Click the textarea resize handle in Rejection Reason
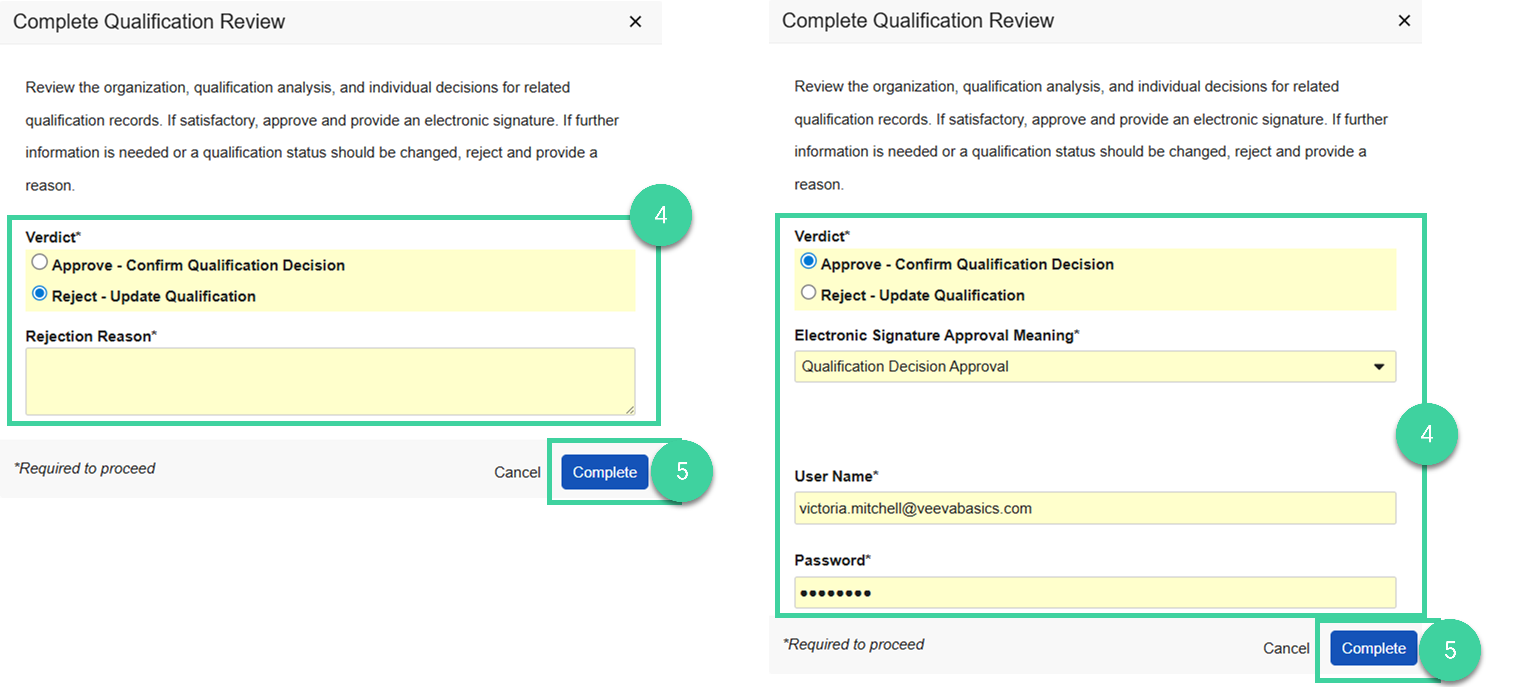The width and height of the screenshot is (1534, 687). (x=631, y=408)
